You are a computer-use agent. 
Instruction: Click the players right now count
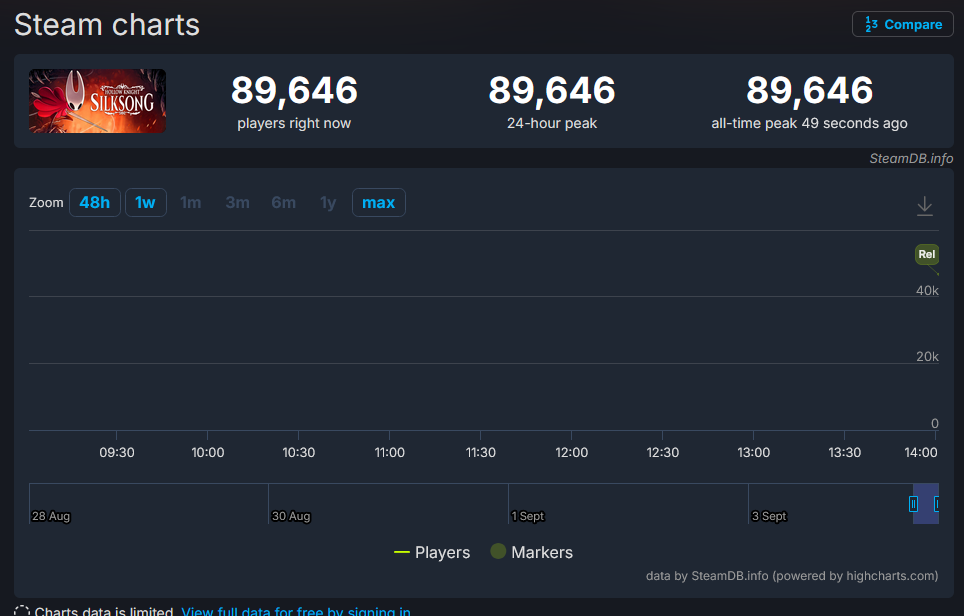pyautogui.click(x=294, y=90)
